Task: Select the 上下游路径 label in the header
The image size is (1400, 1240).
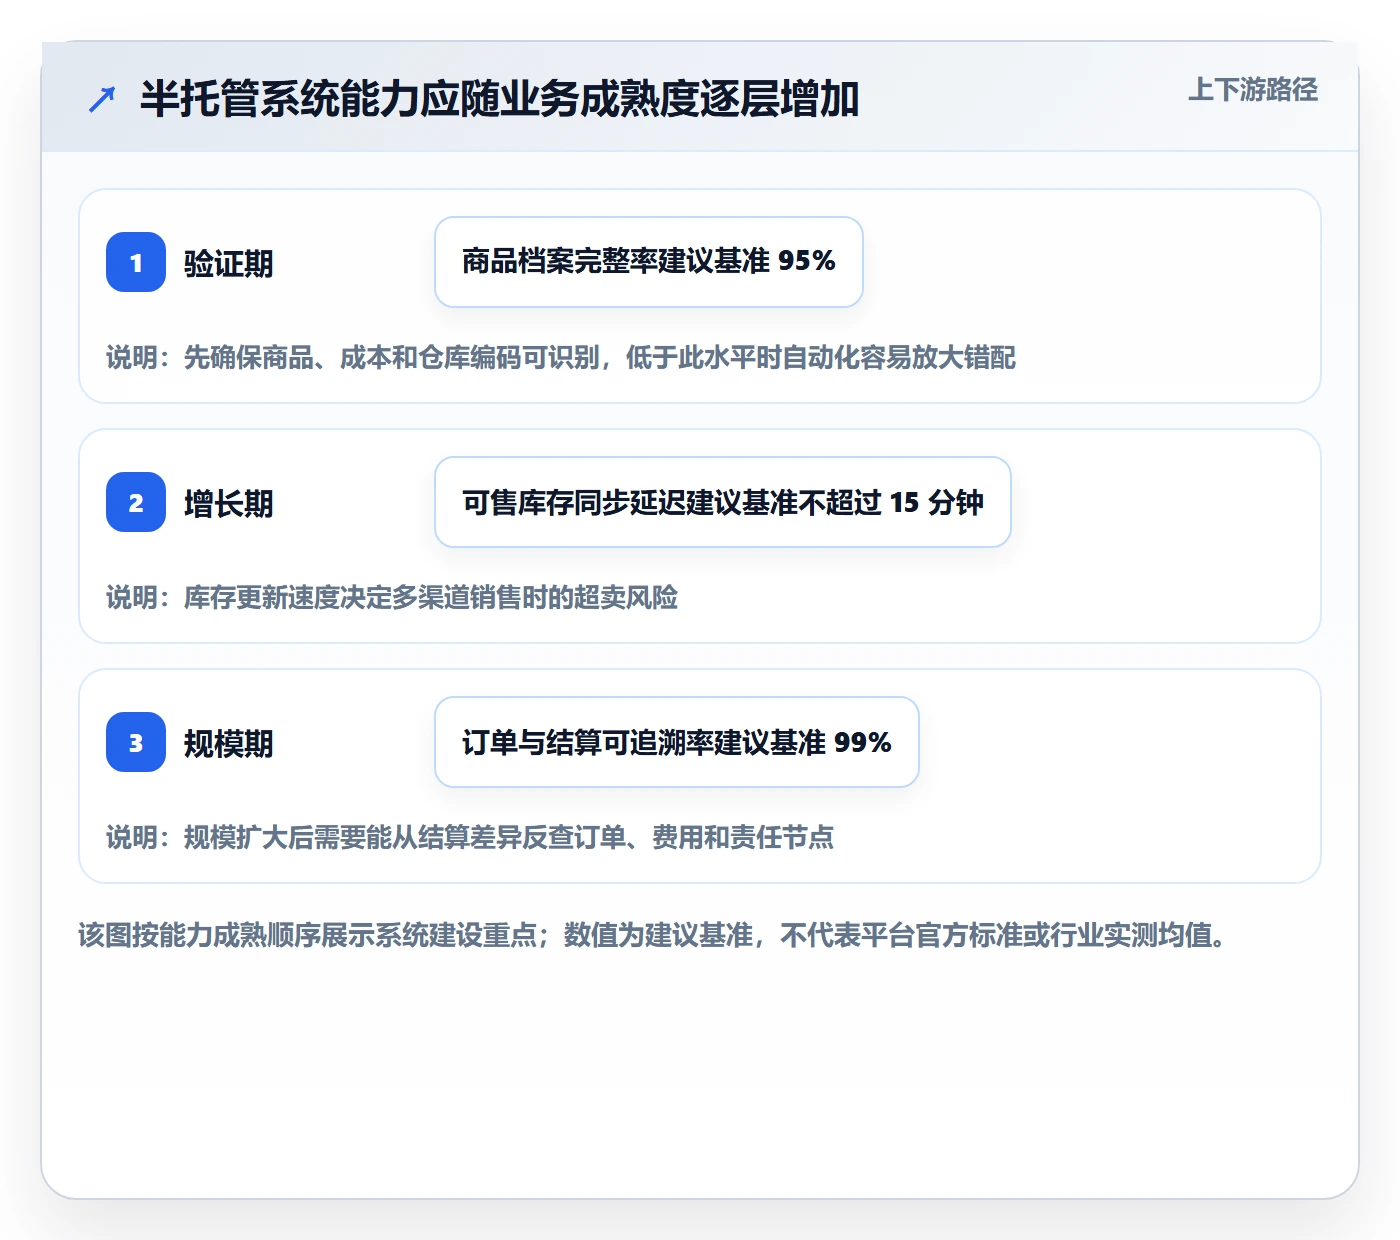Action: pyautogui.click(x=1253, y=89)
